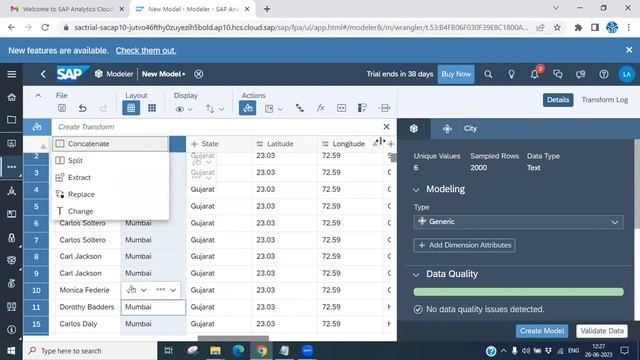Open the Transform Log tab
The width and height of the screenshot is (640, 360).
(x=604, y=100)
